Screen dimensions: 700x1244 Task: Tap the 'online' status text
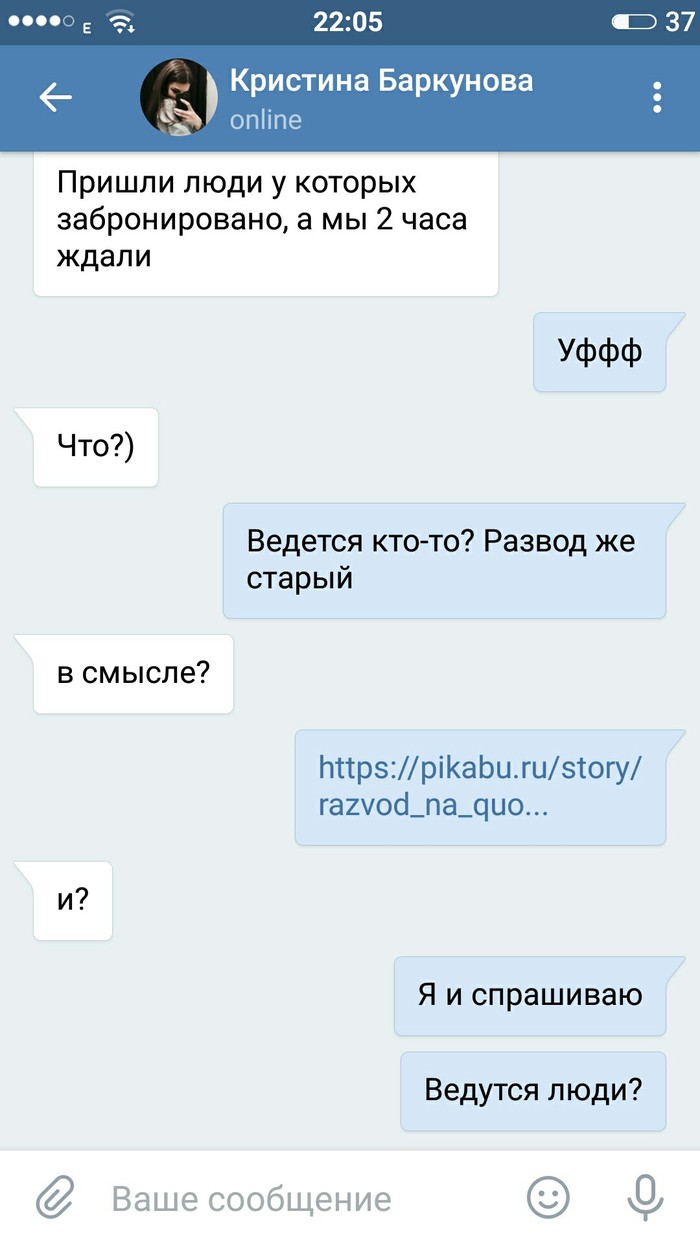pyautogui.click(x=265, y=120)
